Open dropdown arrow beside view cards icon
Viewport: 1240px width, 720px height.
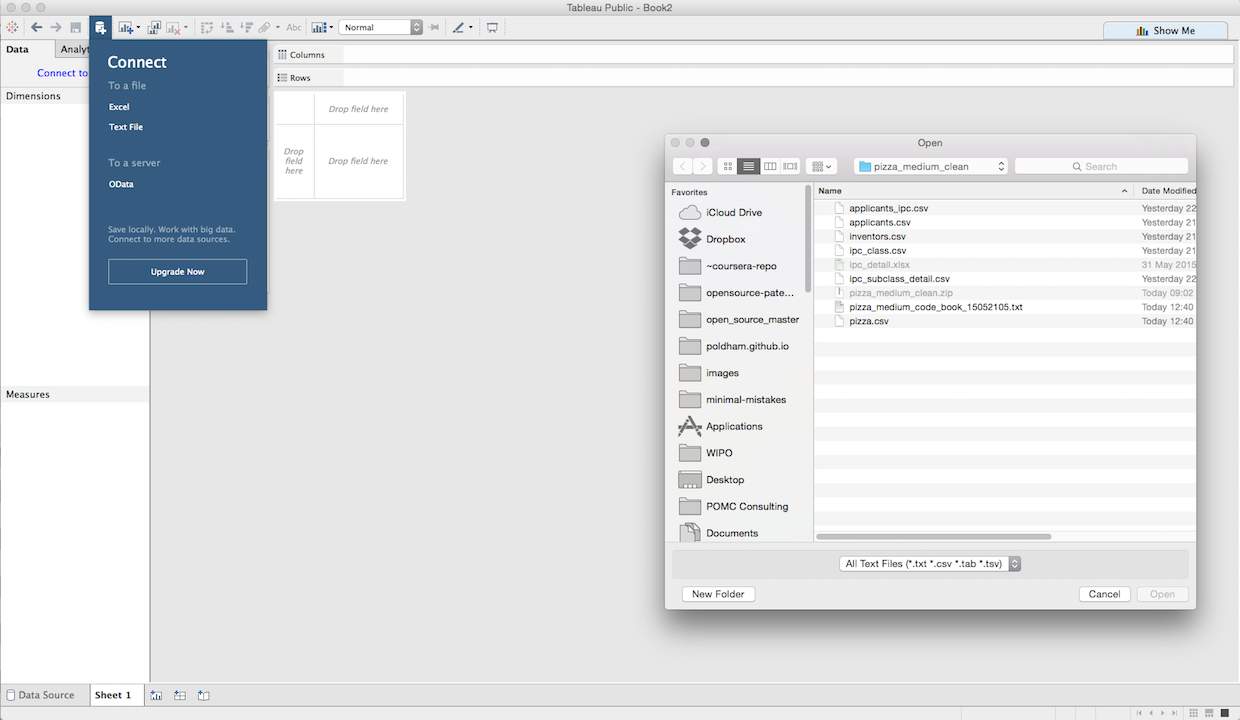331,28
